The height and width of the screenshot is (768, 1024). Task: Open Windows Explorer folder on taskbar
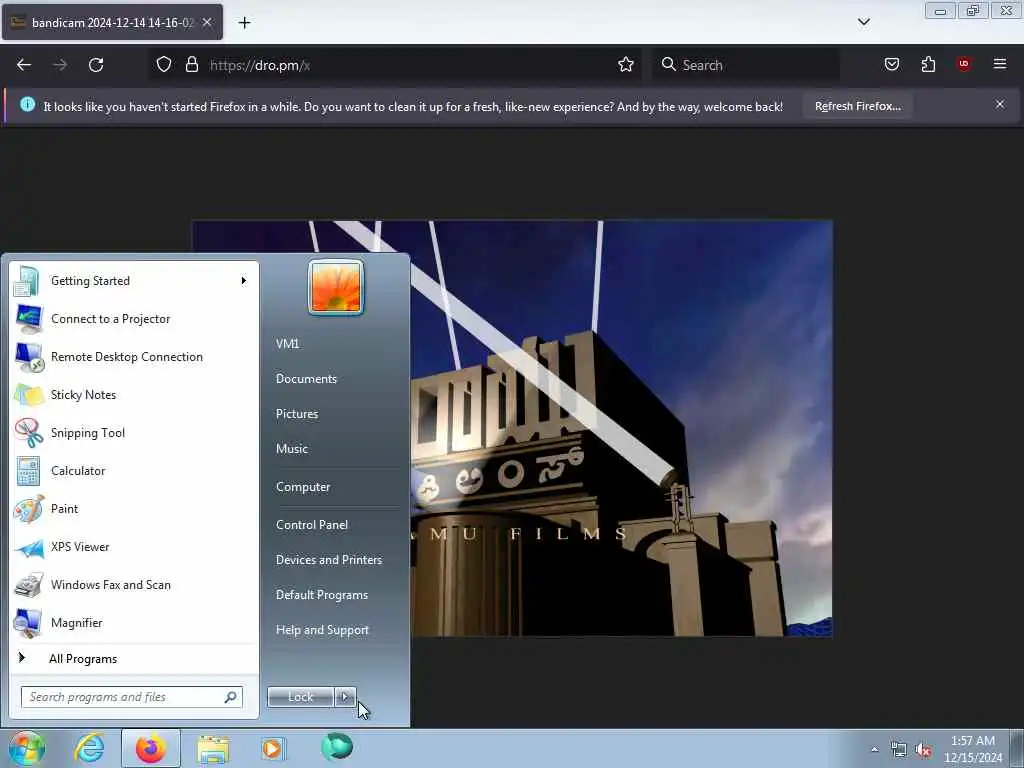point(214,748)
